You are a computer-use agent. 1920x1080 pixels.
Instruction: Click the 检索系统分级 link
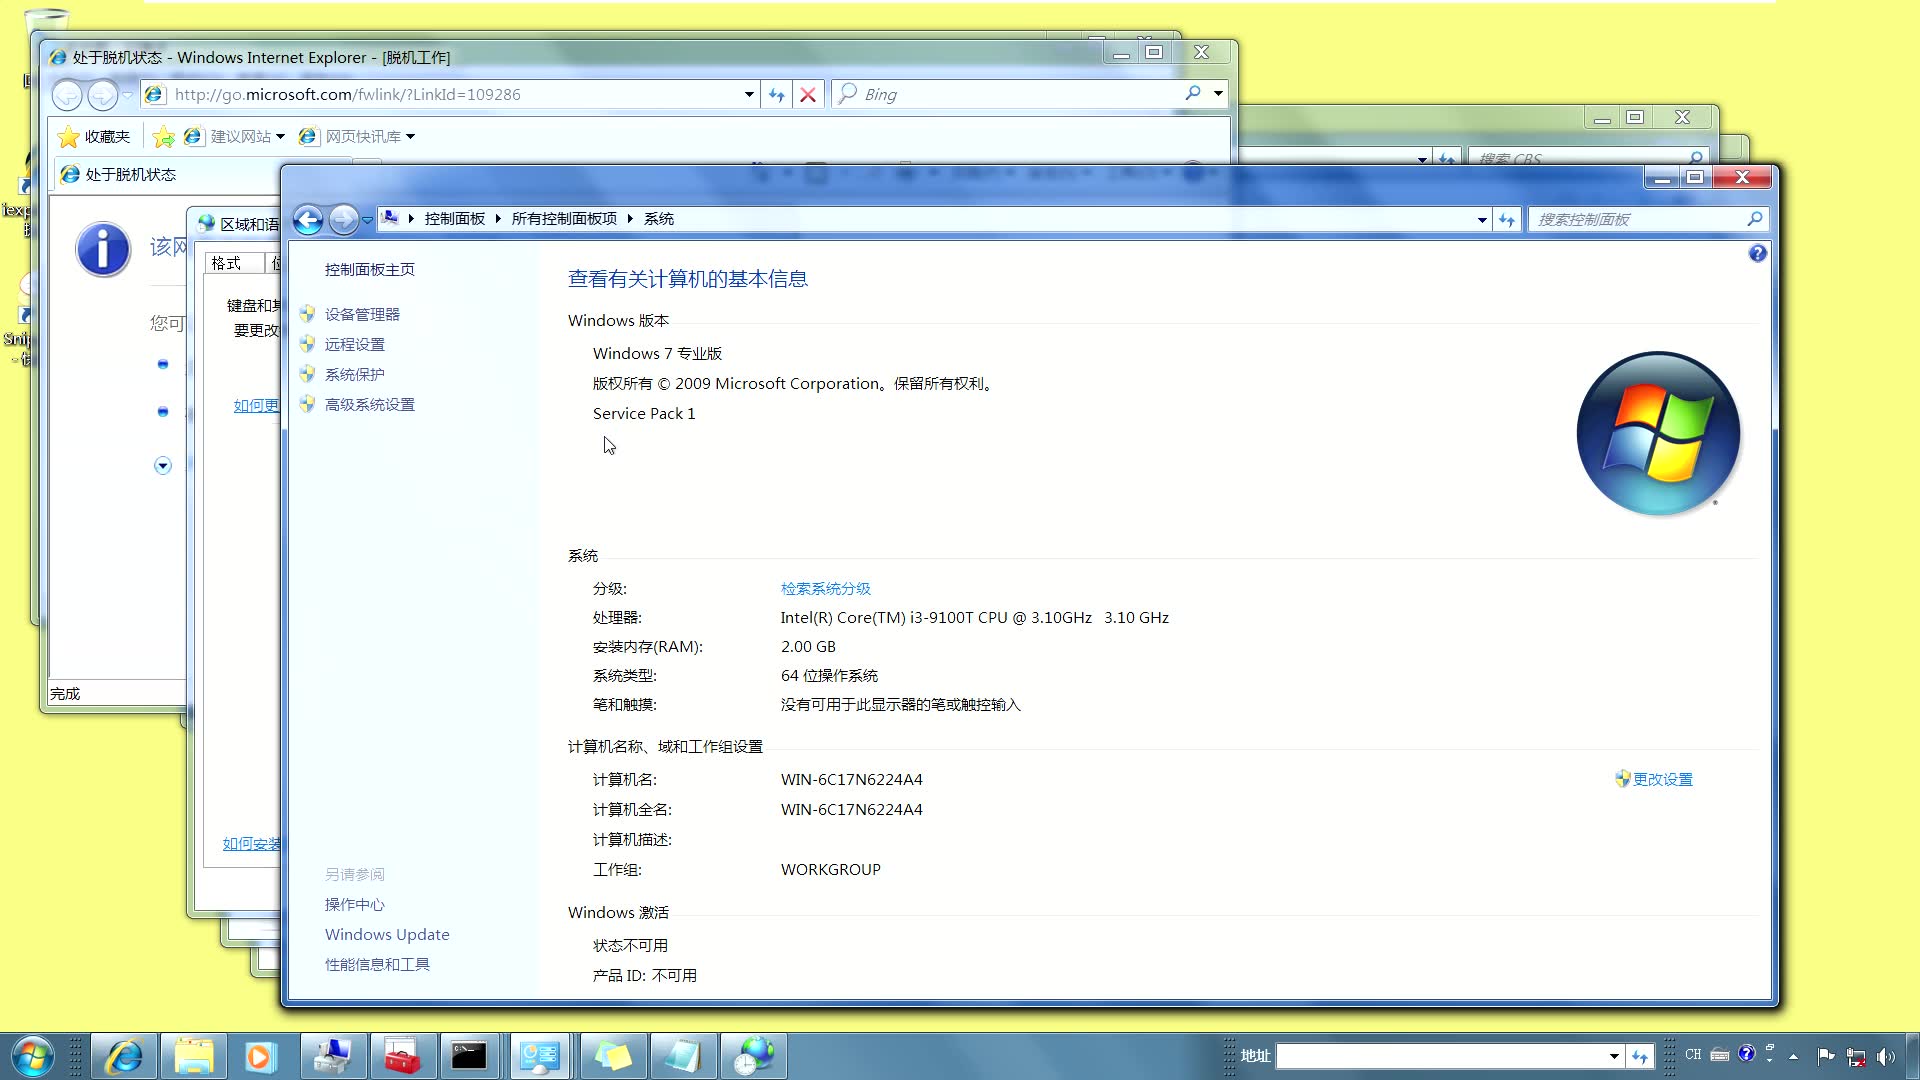coord(827,589)
